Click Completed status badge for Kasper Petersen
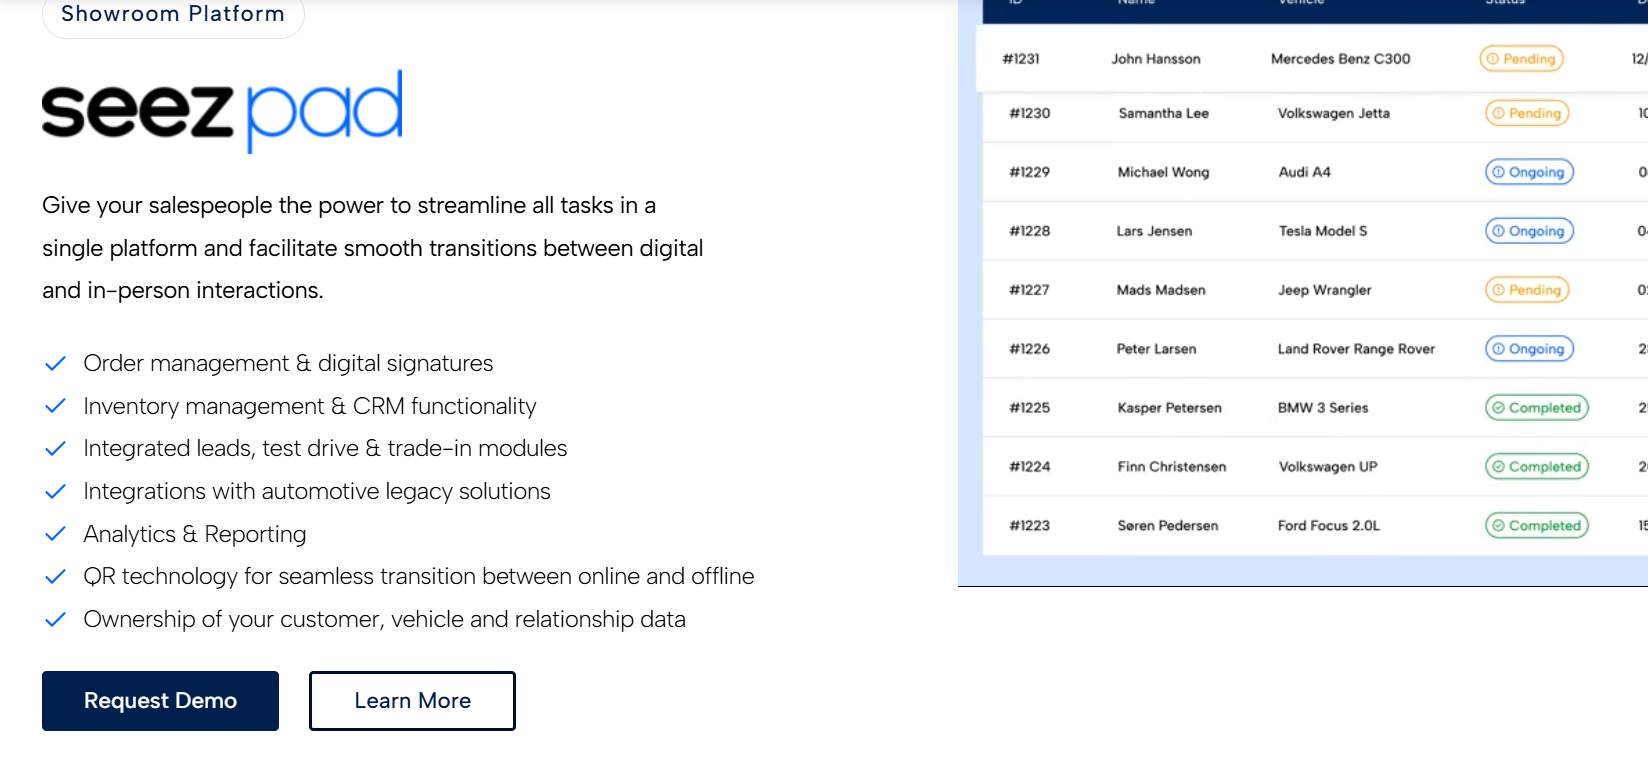The image size is (1648, 760). pos(1537,408)
